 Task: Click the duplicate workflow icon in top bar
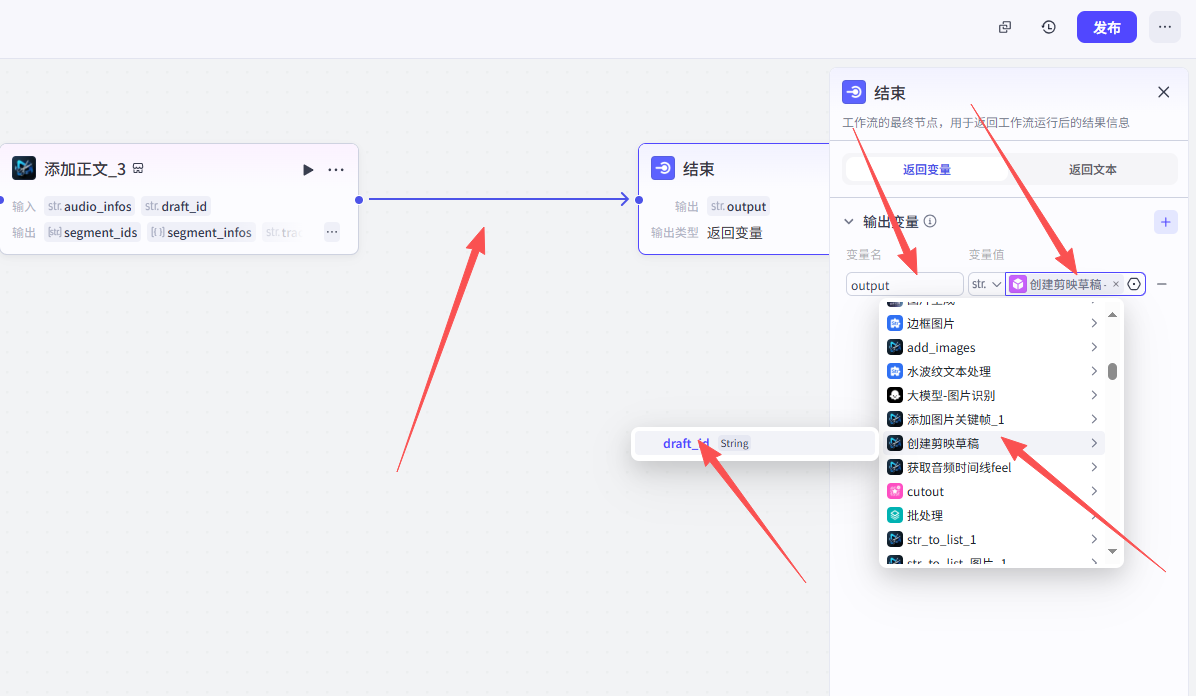click(x=1005, y=27)
